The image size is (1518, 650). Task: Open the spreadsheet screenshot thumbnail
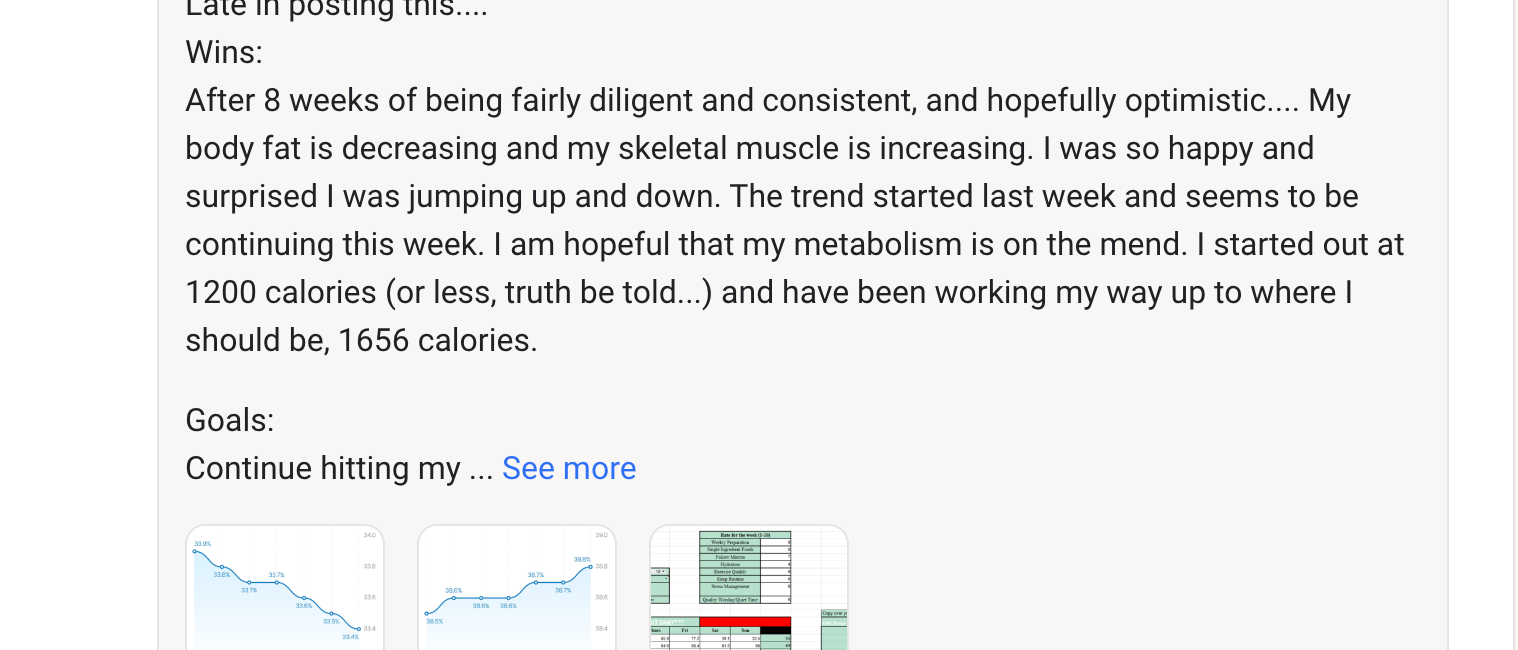pos(748,588)
